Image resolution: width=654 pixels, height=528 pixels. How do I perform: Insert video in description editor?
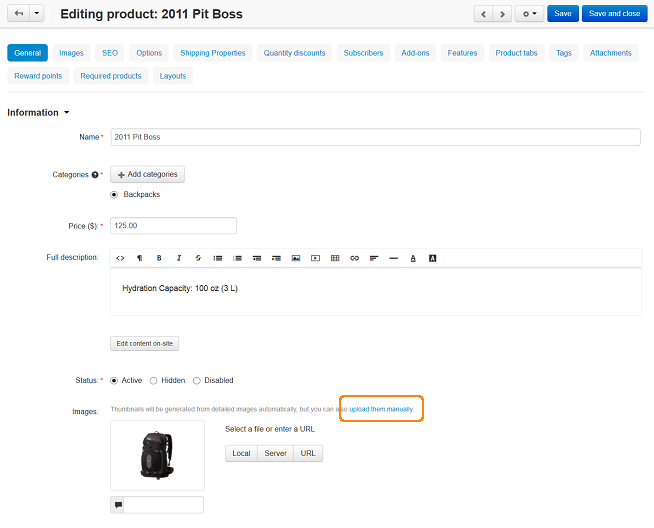(x=315, y=258)
